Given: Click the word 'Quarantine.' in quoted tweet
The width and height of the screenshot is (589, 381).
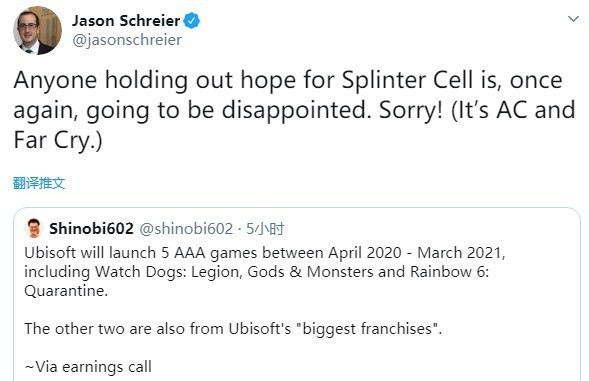Looking at the screenshot, I should pos(66,291).
